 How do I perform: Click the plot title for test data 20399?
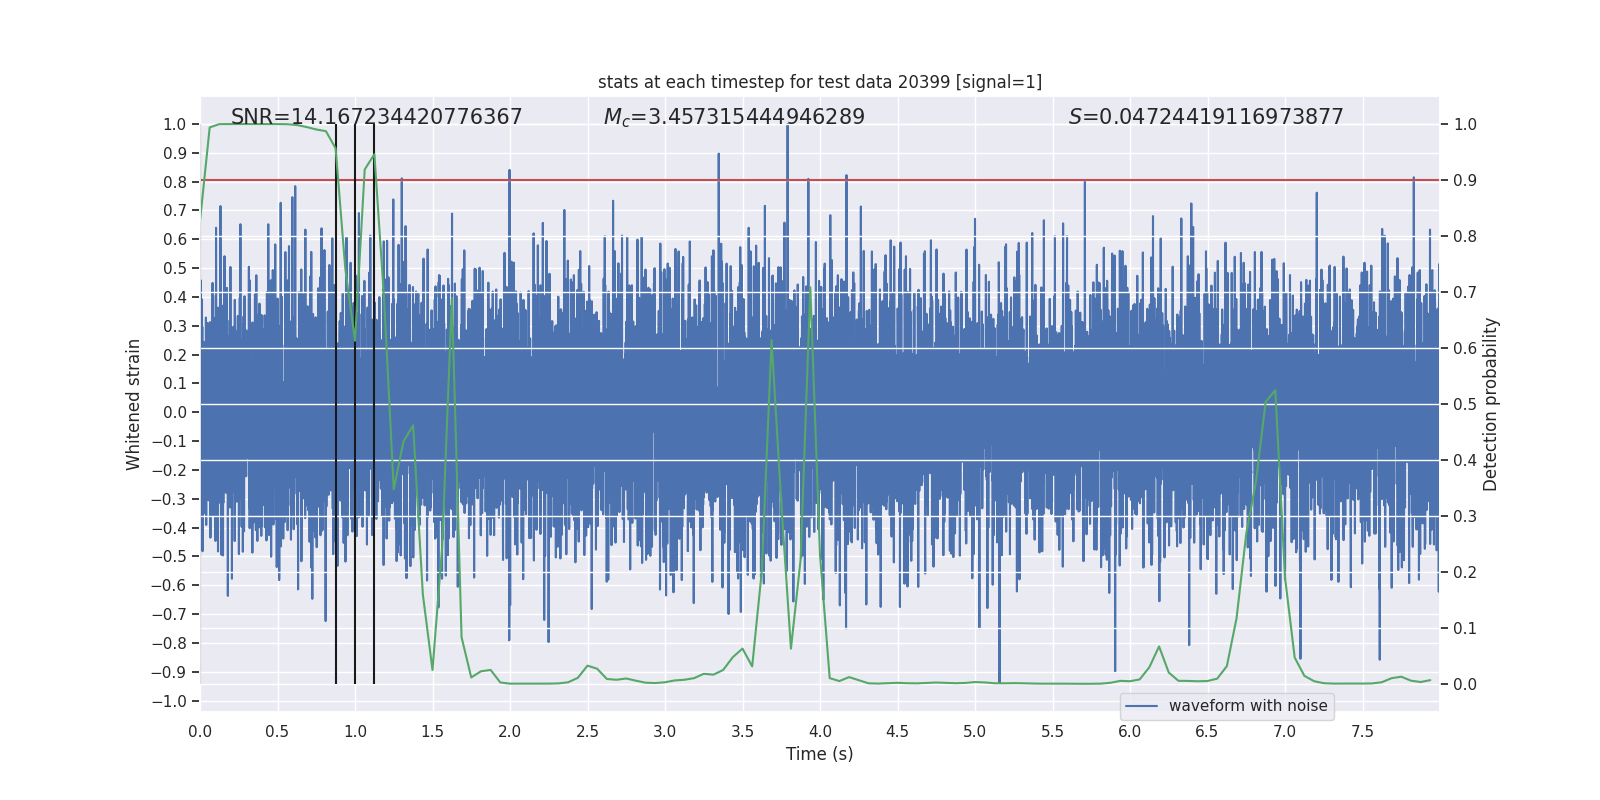tap(819, 82)
